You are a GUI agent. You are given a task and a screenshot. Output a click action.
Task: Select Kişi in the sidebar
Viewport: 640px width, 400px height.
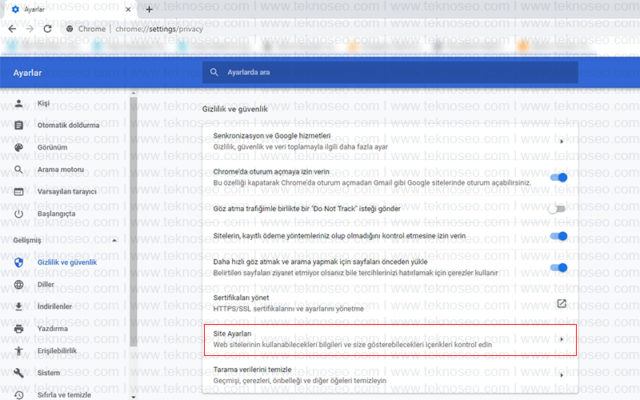(x=43, y=103)
